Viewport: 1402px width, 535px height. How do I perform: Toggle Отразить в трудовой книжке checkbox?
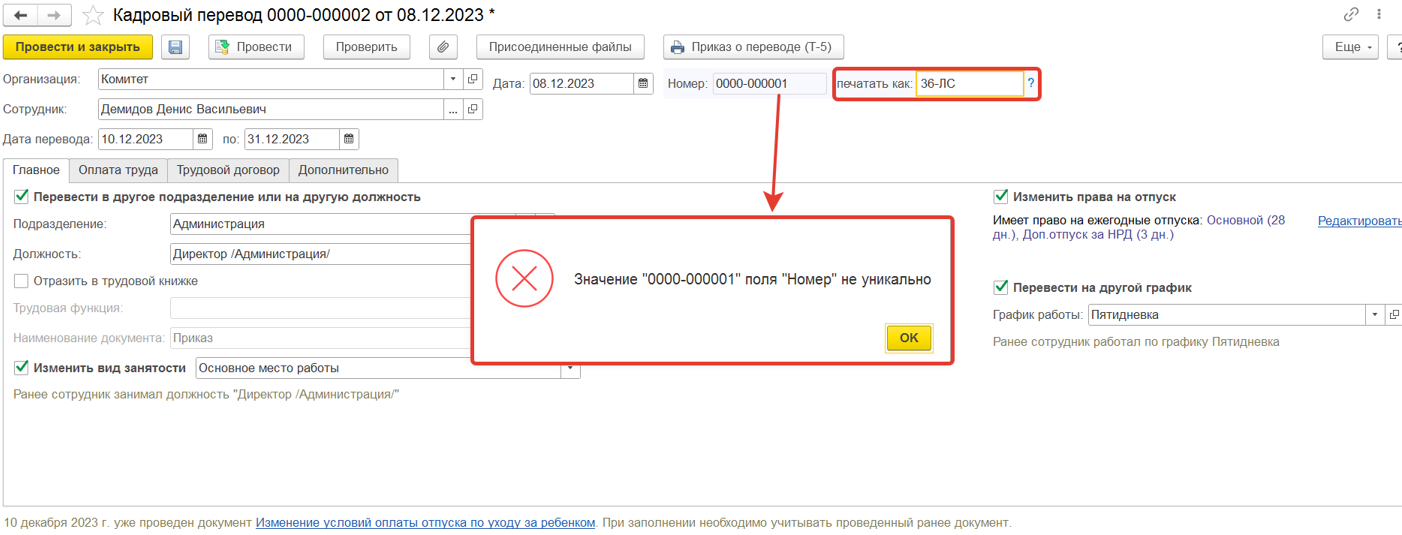(x=21, y=281)
